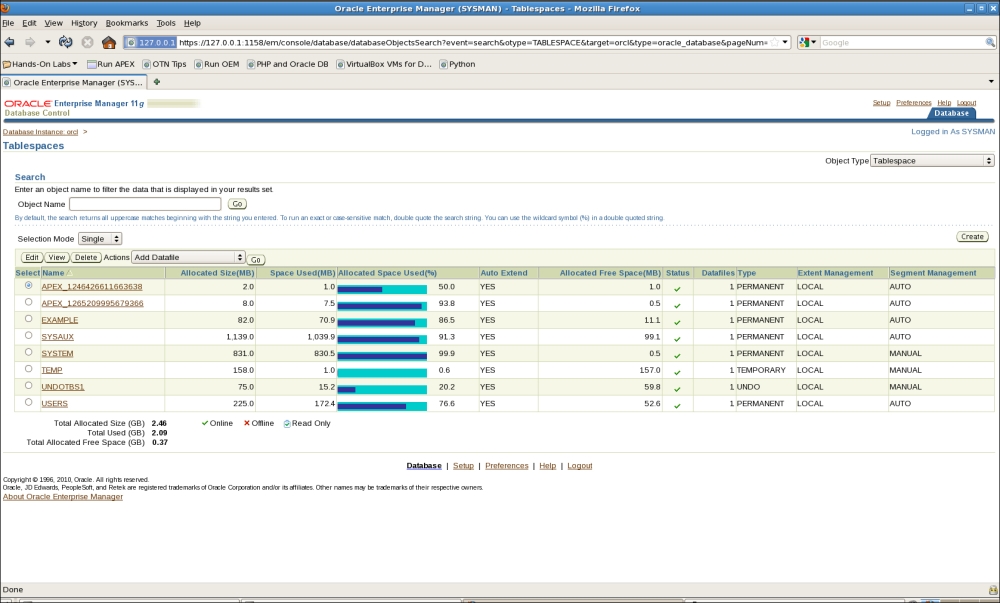Open the Edit menu
1000x603 pixels.
pyautogui.click(x=29, y=23)
